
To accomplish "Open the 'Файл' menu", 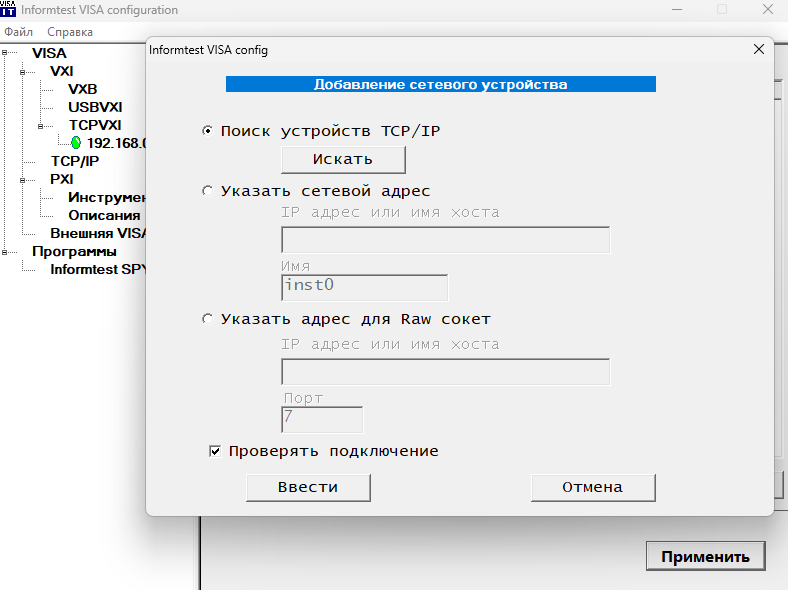I will [x=19, y=32].
